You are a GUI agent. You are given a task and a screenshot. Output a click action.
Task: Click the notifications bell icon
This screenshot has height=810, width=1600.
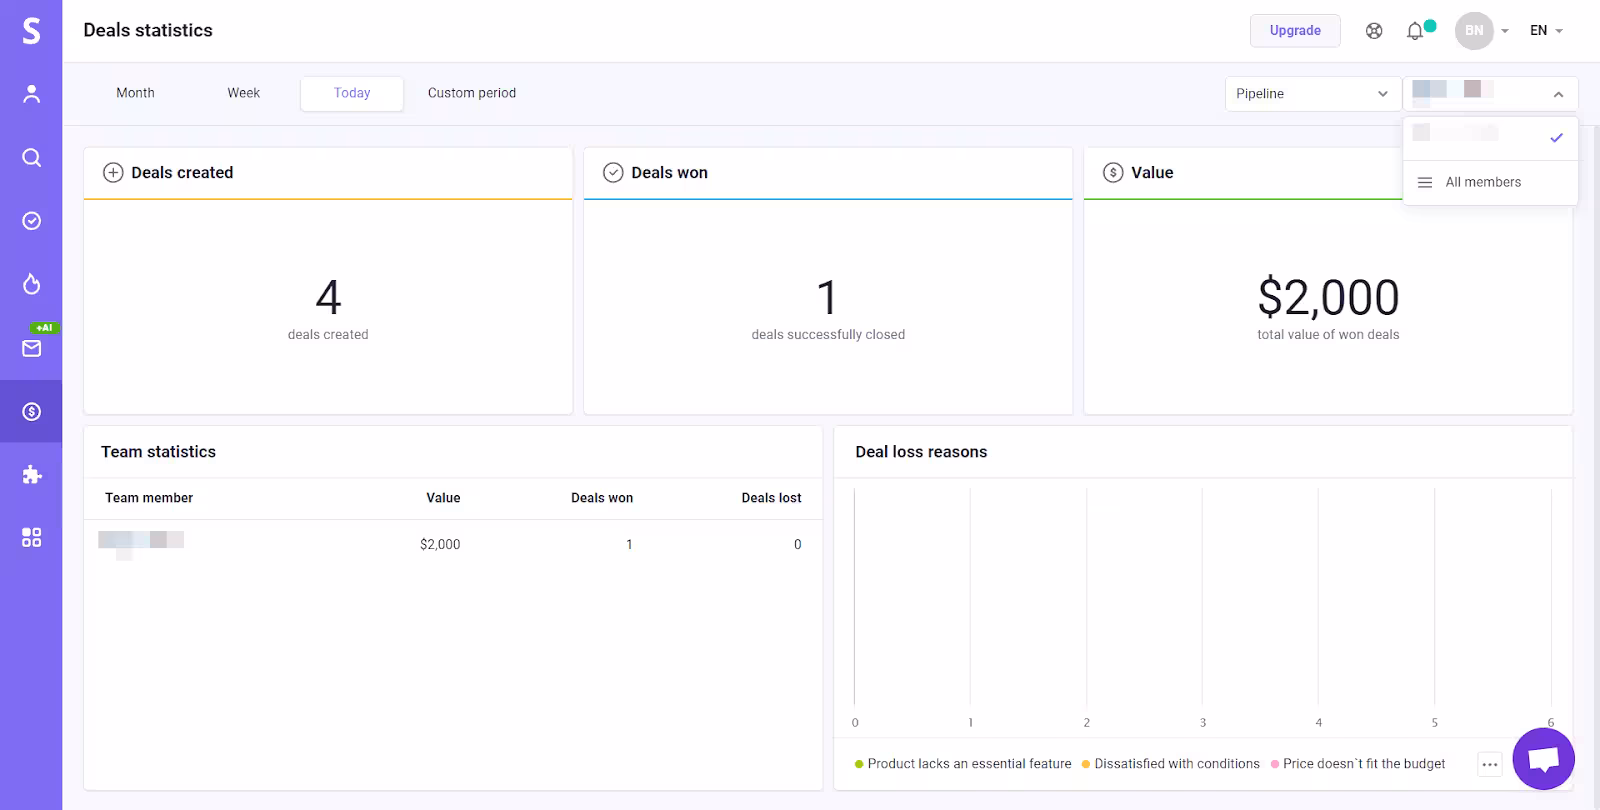pos(1414,31)
